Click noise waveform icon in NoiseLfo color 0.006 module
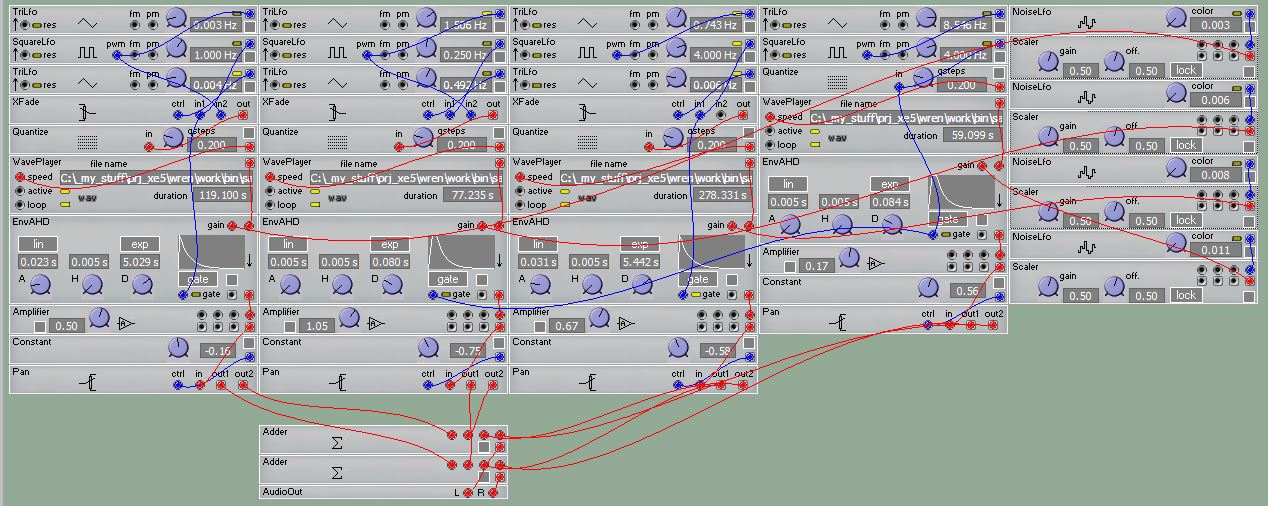The width and height of the screenshot is (1268, 506). coord(1087,97)
